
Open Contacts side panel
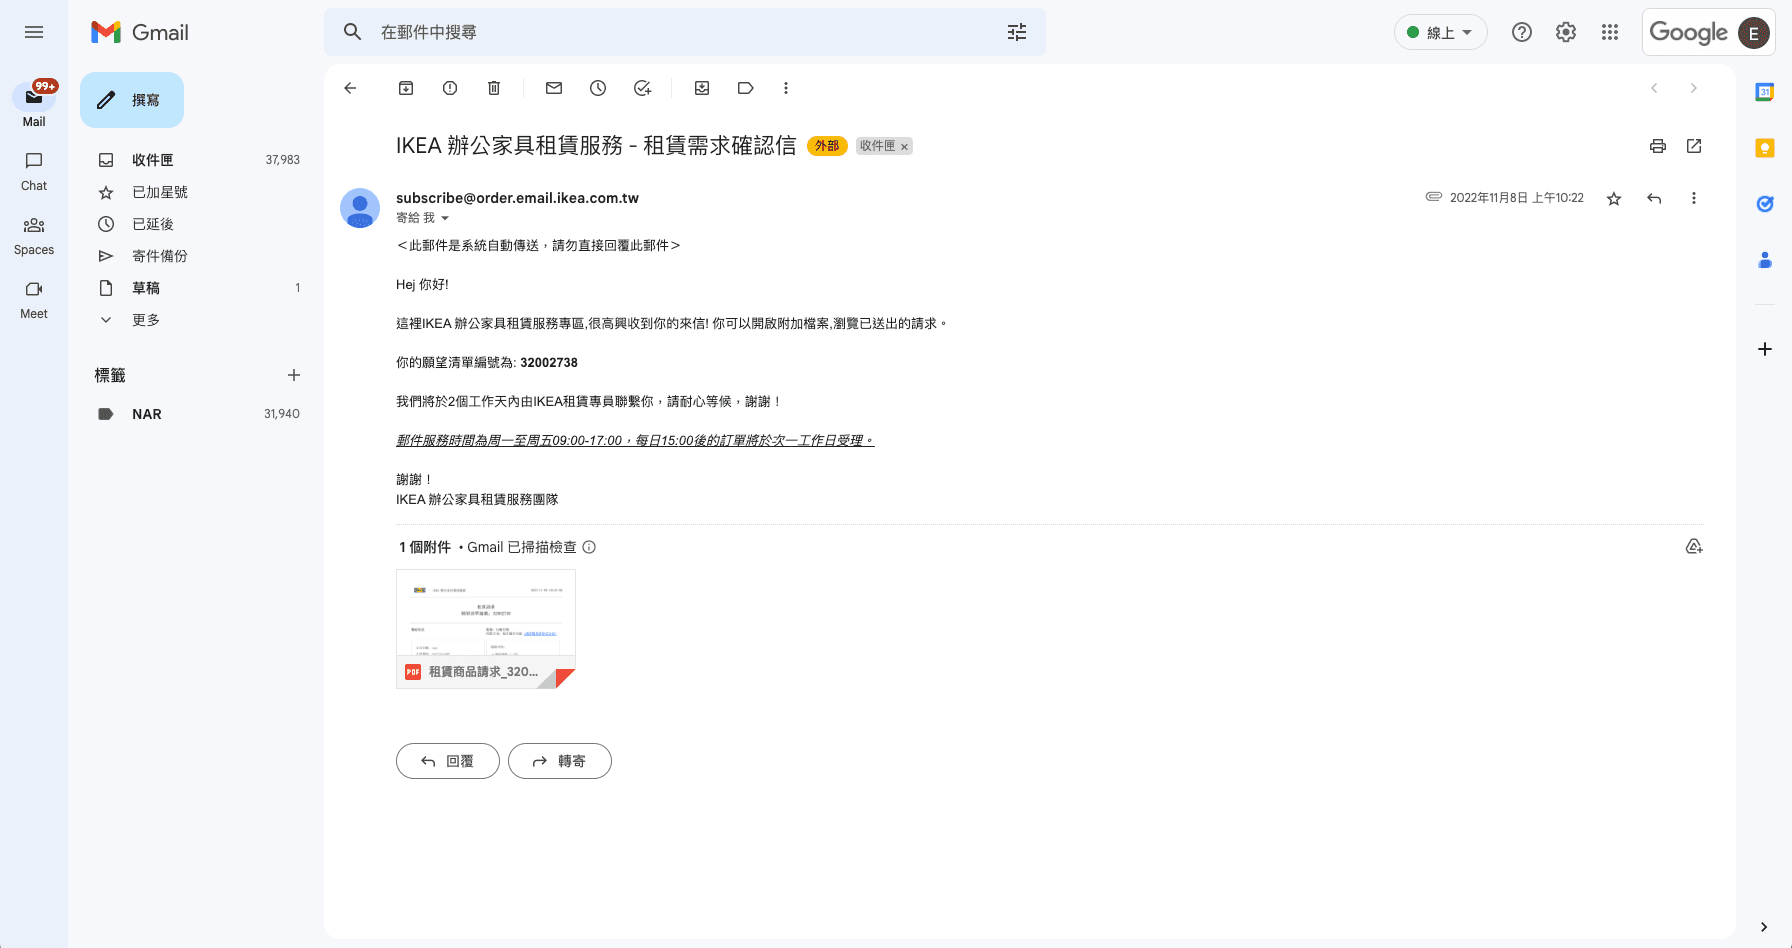click(x=1765, y=260)
